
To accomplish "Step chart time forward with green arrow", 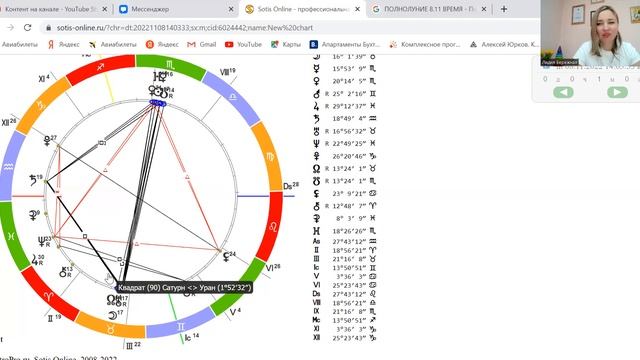I will coord(617,92).
